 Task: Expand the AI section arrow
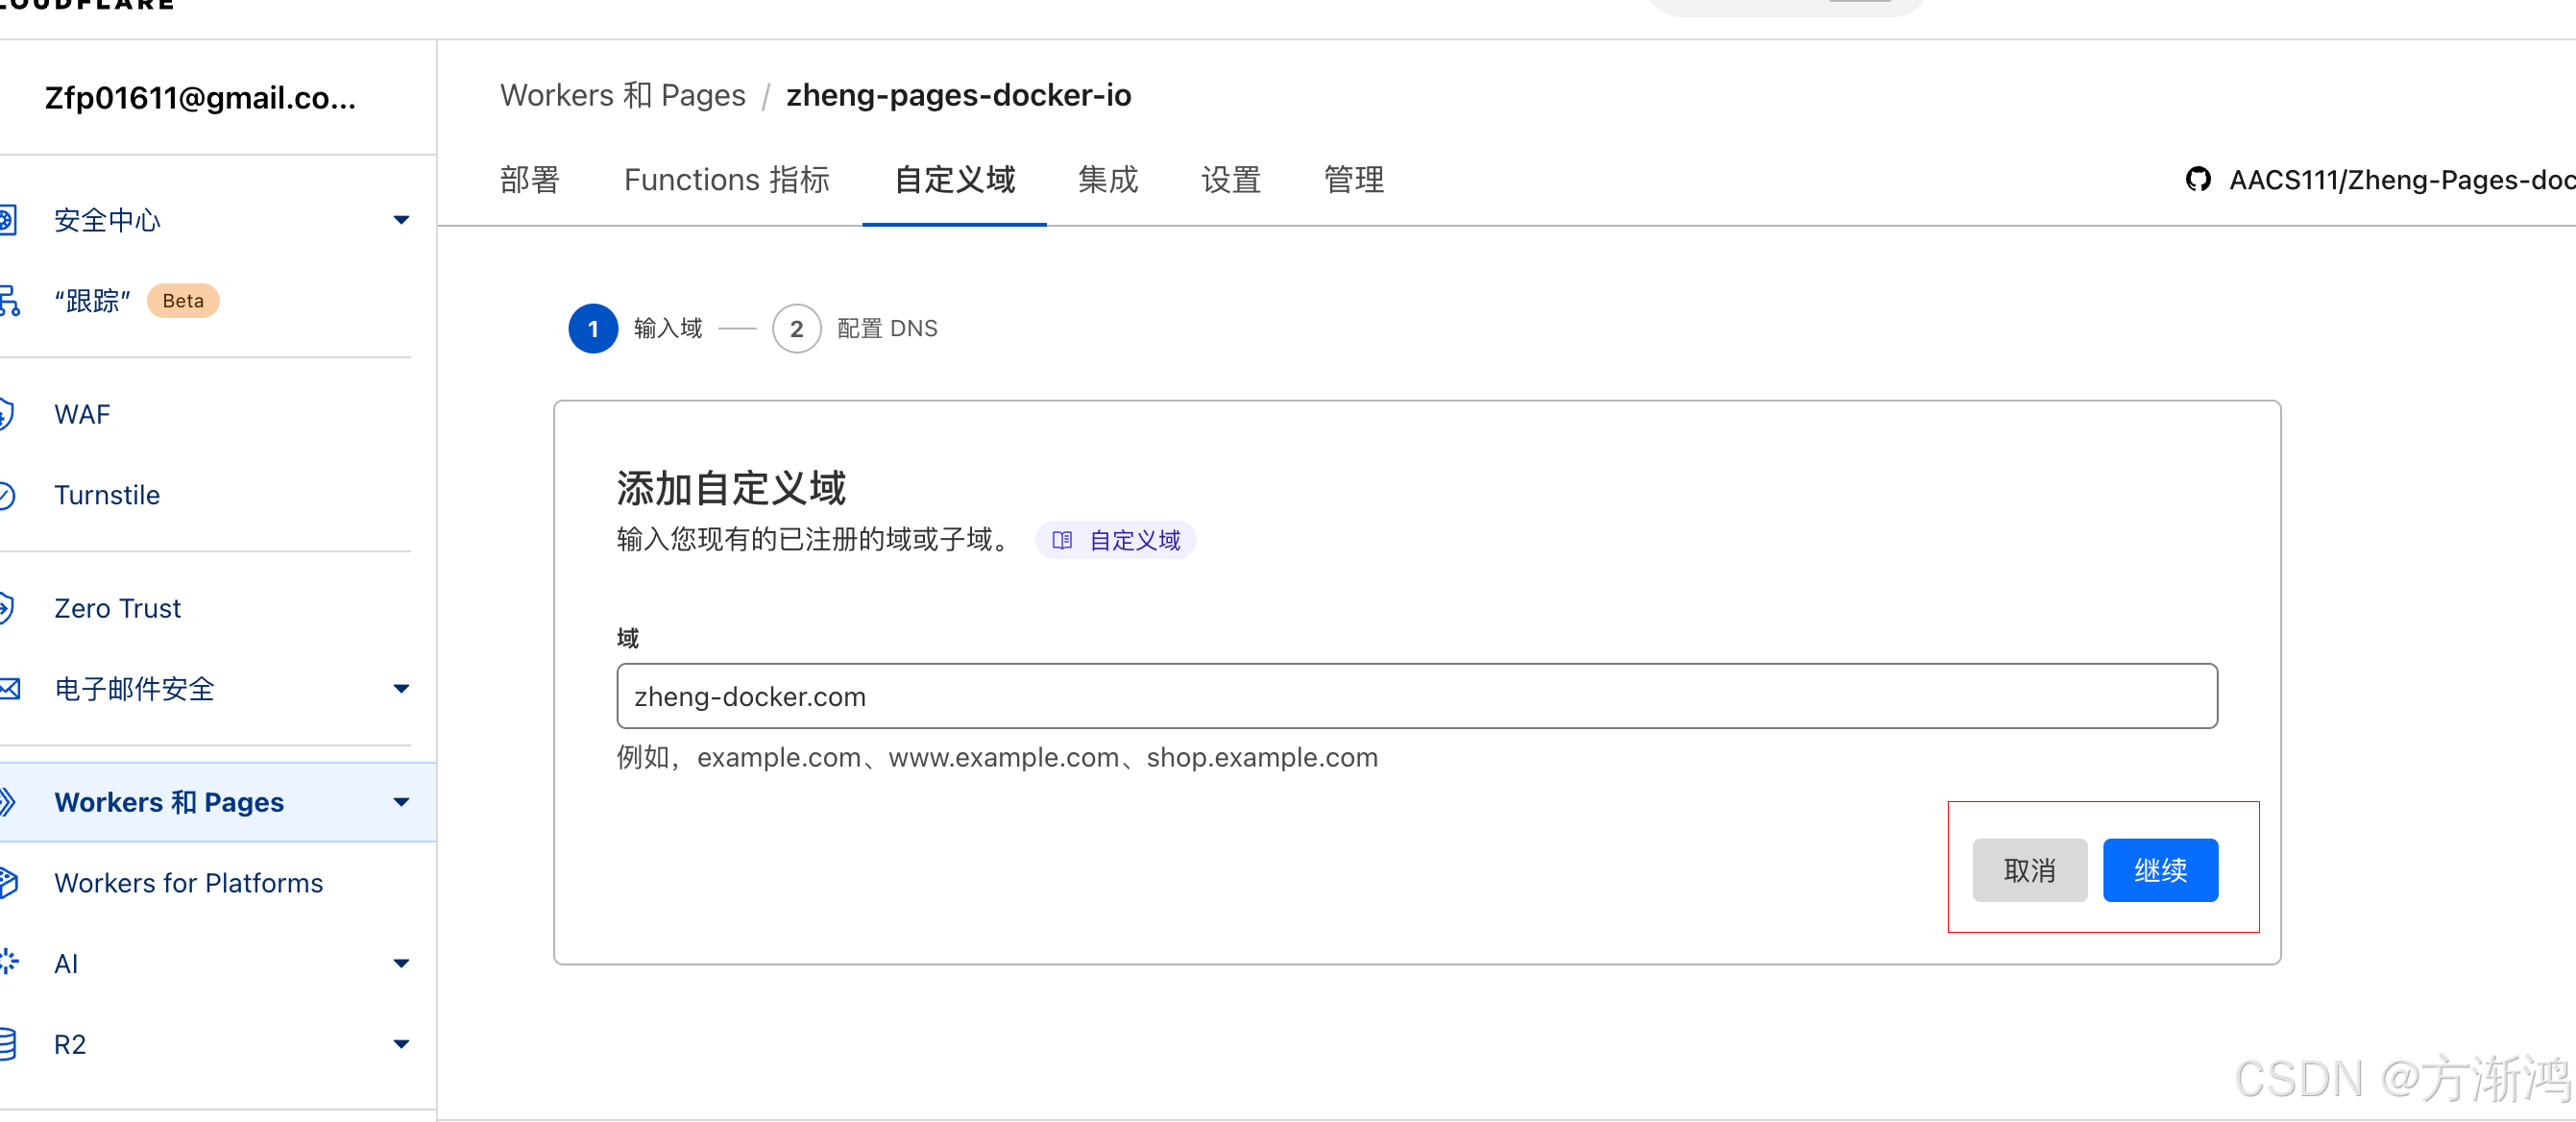[x=401, y=964]
